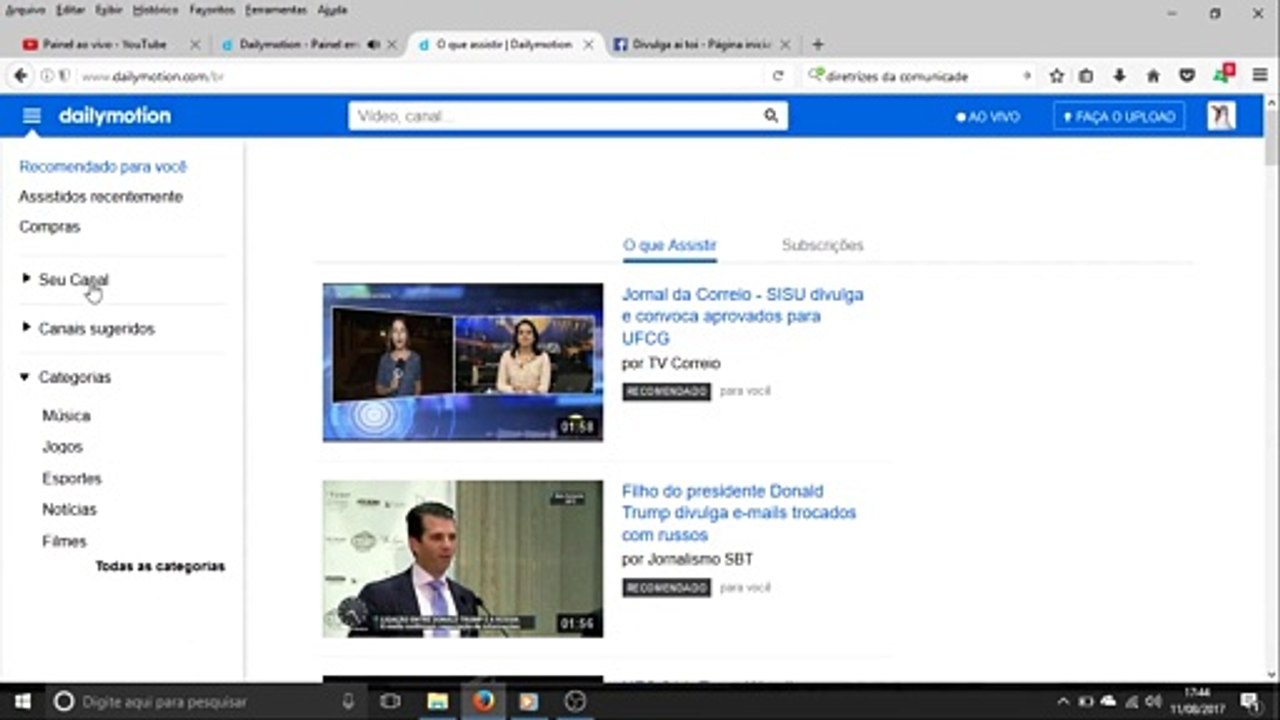The image size is (1280, 720).
Task: Open the Música category
Action: tap(66, 415)
